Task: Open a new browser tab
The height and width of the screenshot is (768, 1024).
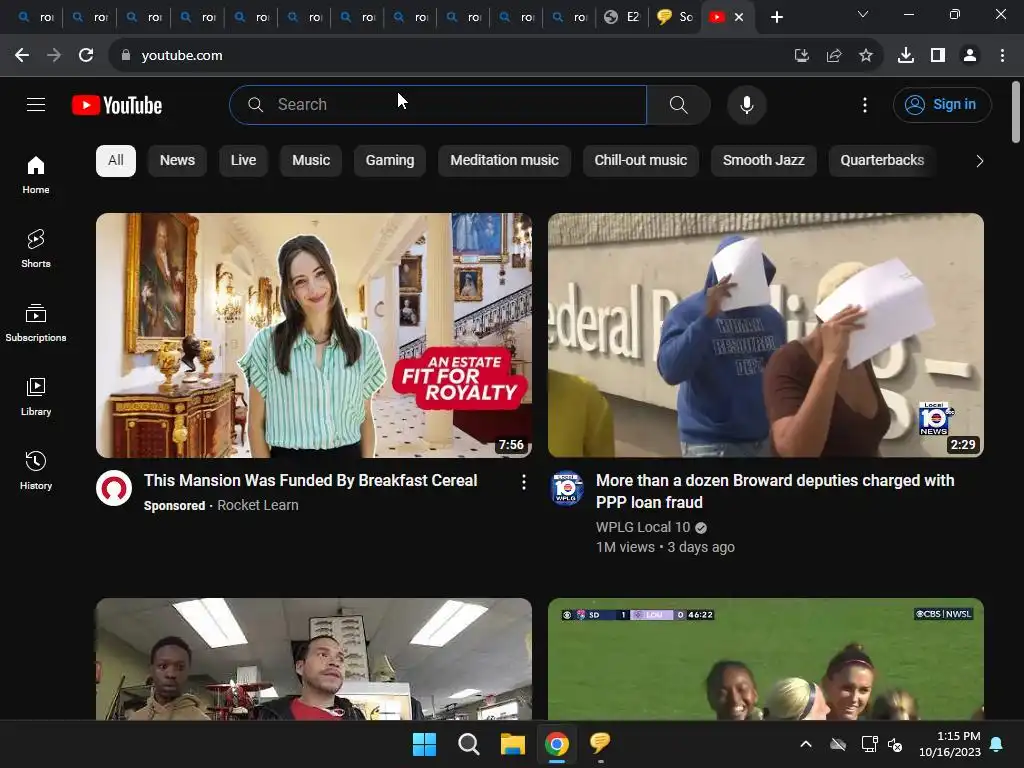Action: pyautogui.click(x=776, y=17)
